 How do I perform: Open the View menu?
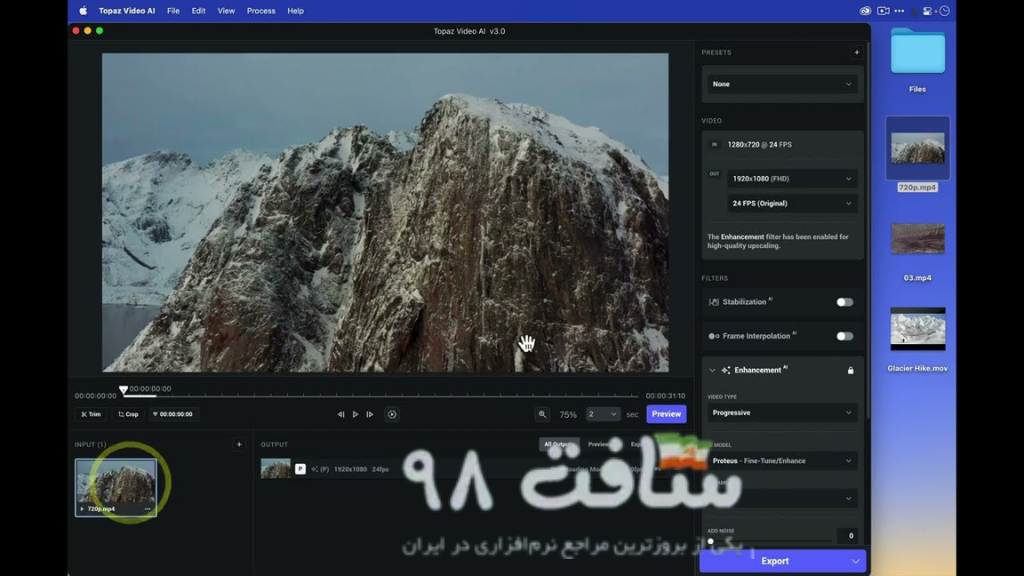tap(226, 10)
